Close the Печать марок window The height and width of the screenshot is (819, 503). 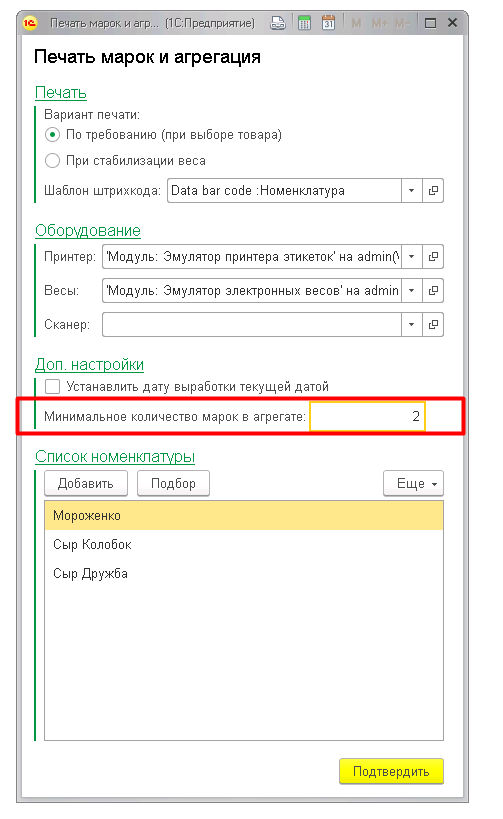pos(452,23)
